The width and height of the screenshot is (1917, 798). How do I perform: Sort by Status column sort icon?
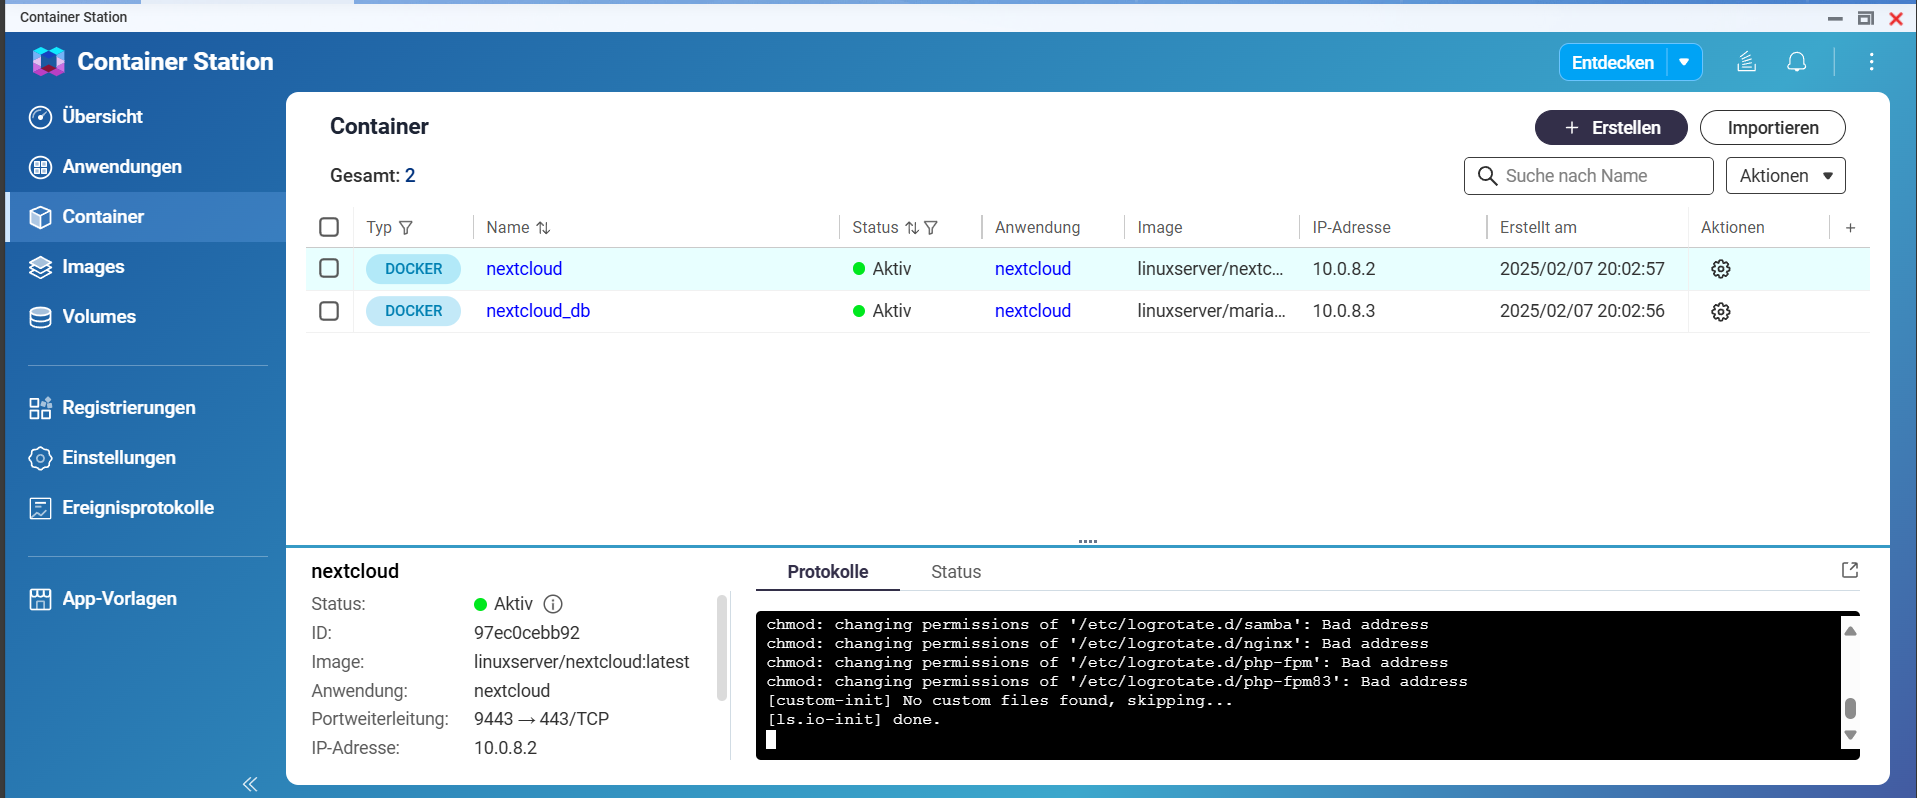pos(912,228)
